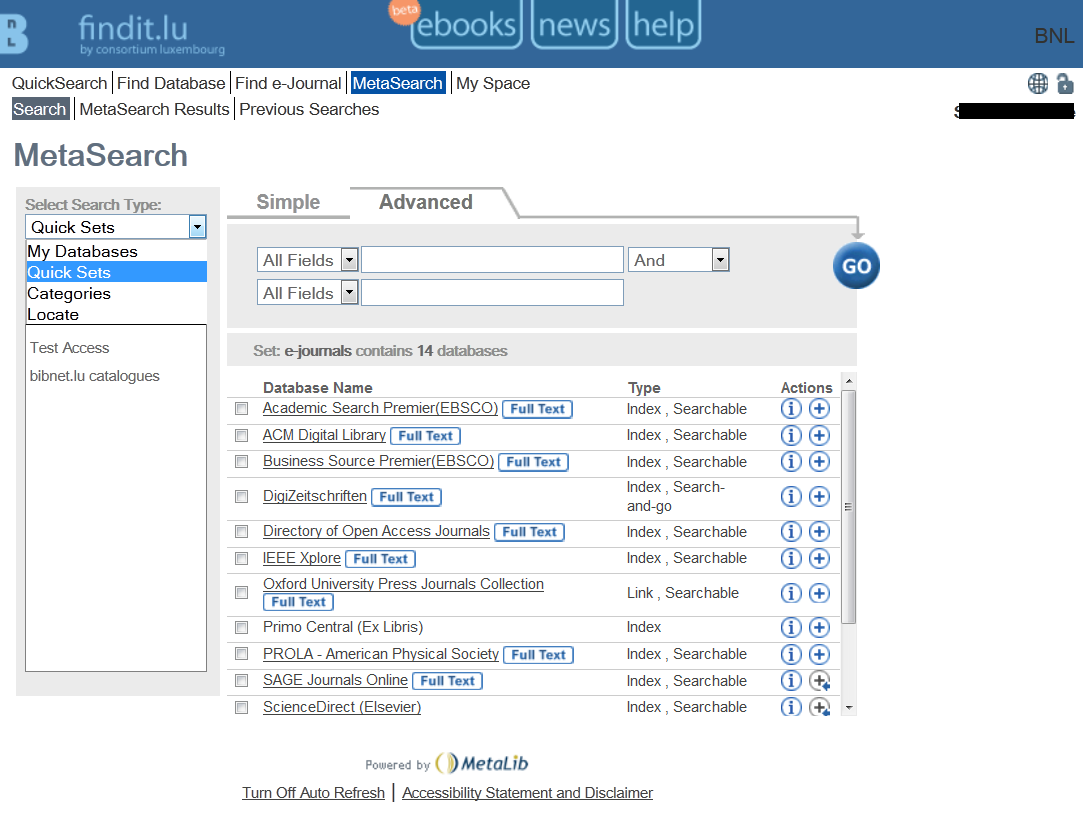Open the Find e-Journal menu item
The height and width of the screenshot is (814, 1083).
click(x=288, y=84)
